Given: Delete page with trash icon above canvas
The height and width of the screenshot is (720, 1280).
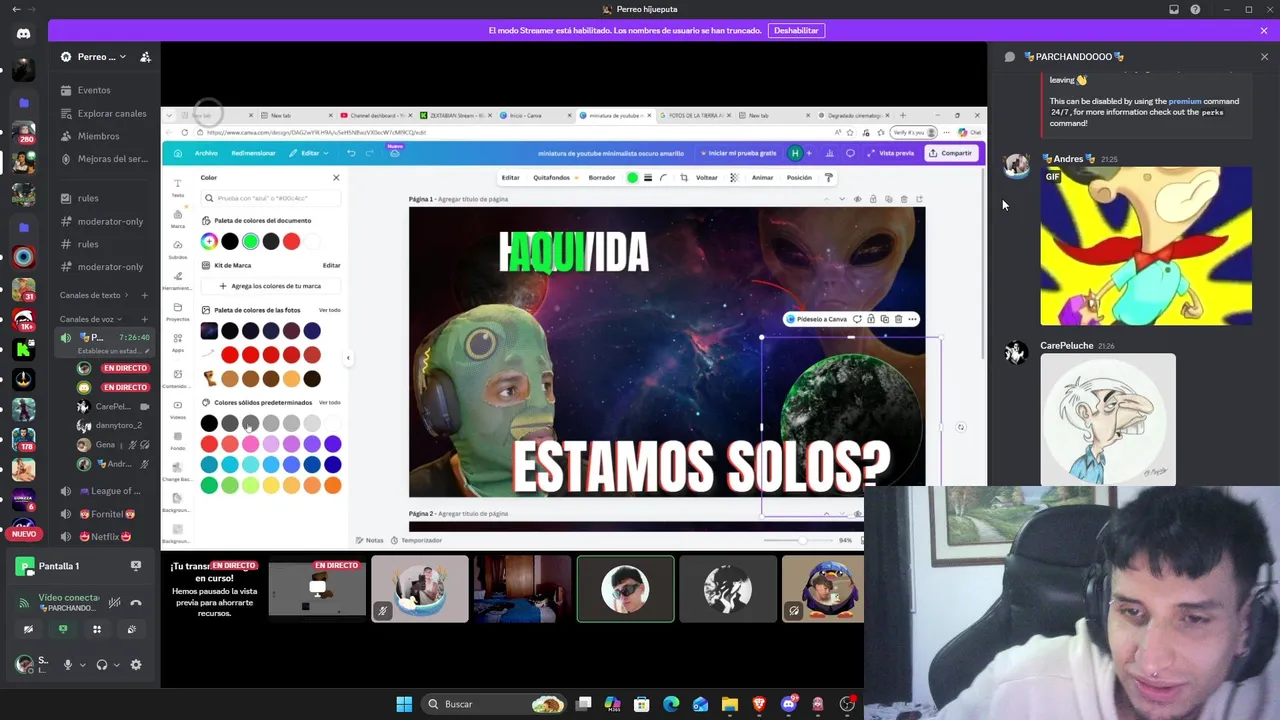Looking at the screenshot, I should coord(904,199).
